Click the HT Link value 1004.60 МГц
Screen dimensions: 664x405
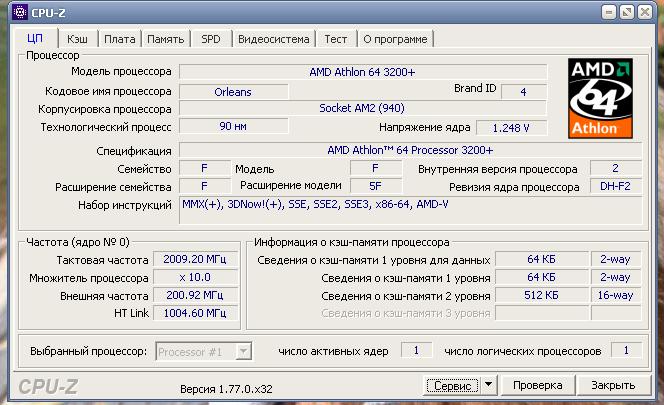click(x=195, y=313)
